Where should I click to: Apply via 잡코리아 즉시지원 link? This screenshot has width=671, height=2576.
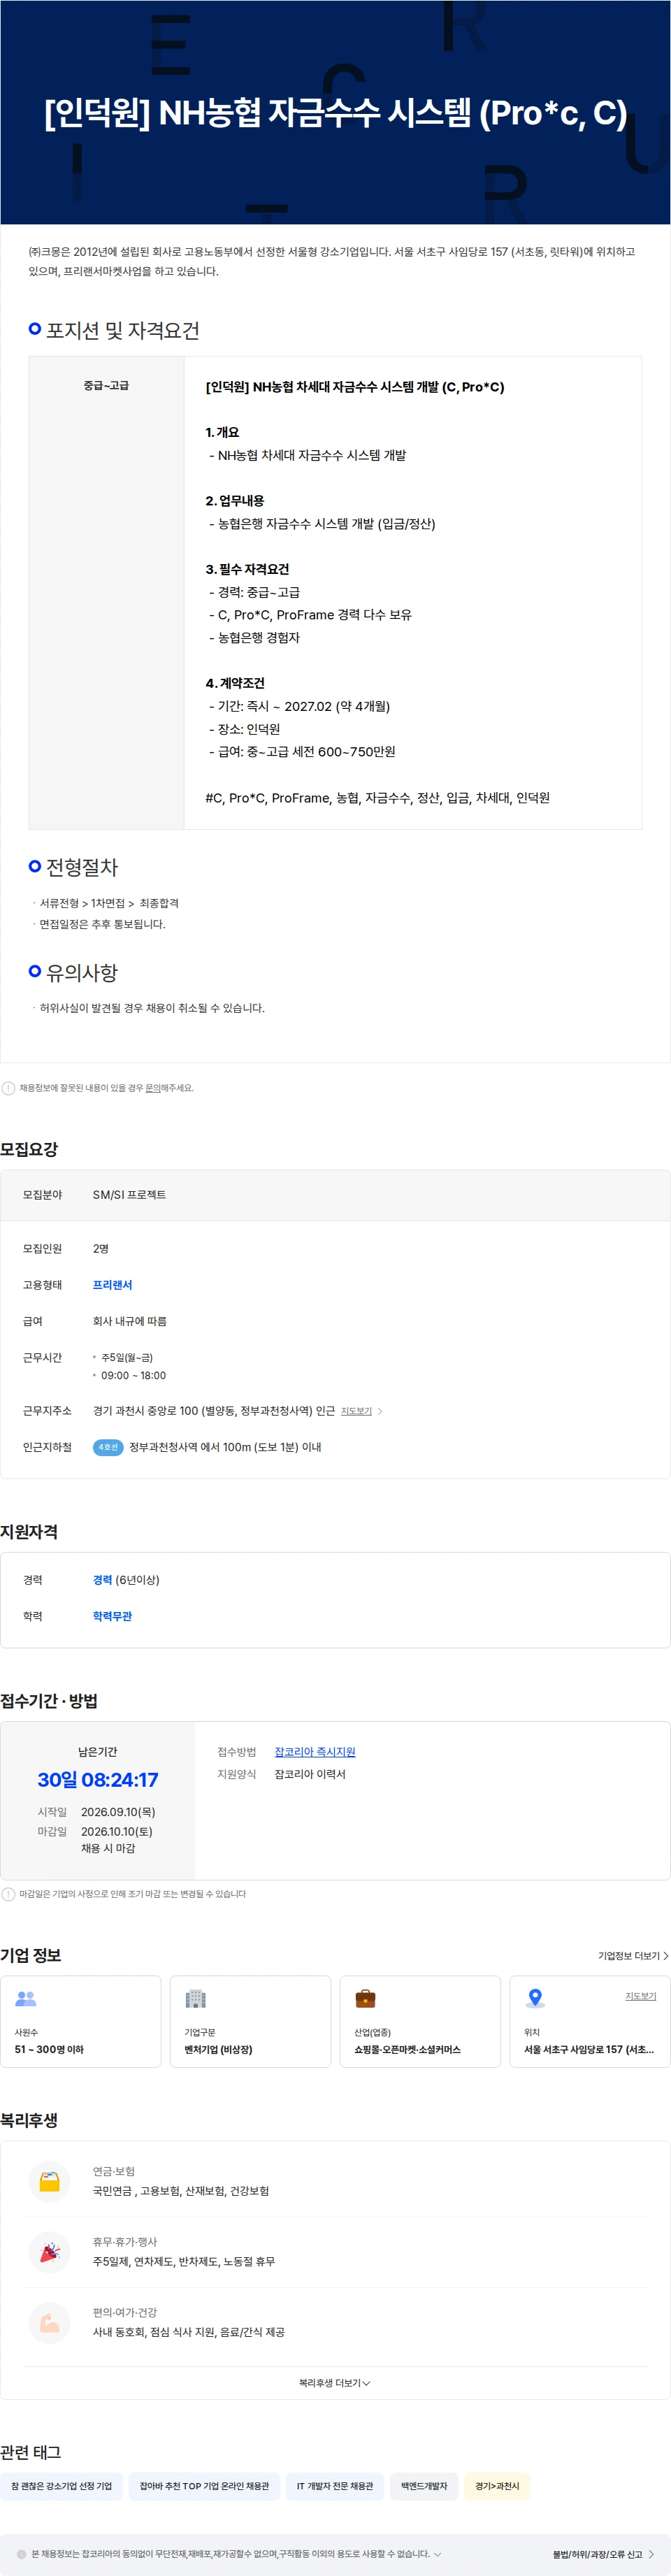click(315, 1752)
